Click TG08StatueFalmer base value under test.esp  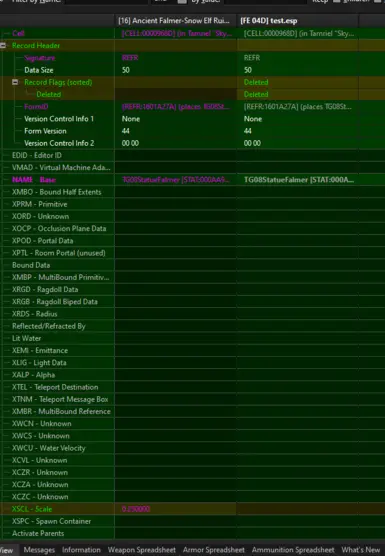click(x=297, y=180)
